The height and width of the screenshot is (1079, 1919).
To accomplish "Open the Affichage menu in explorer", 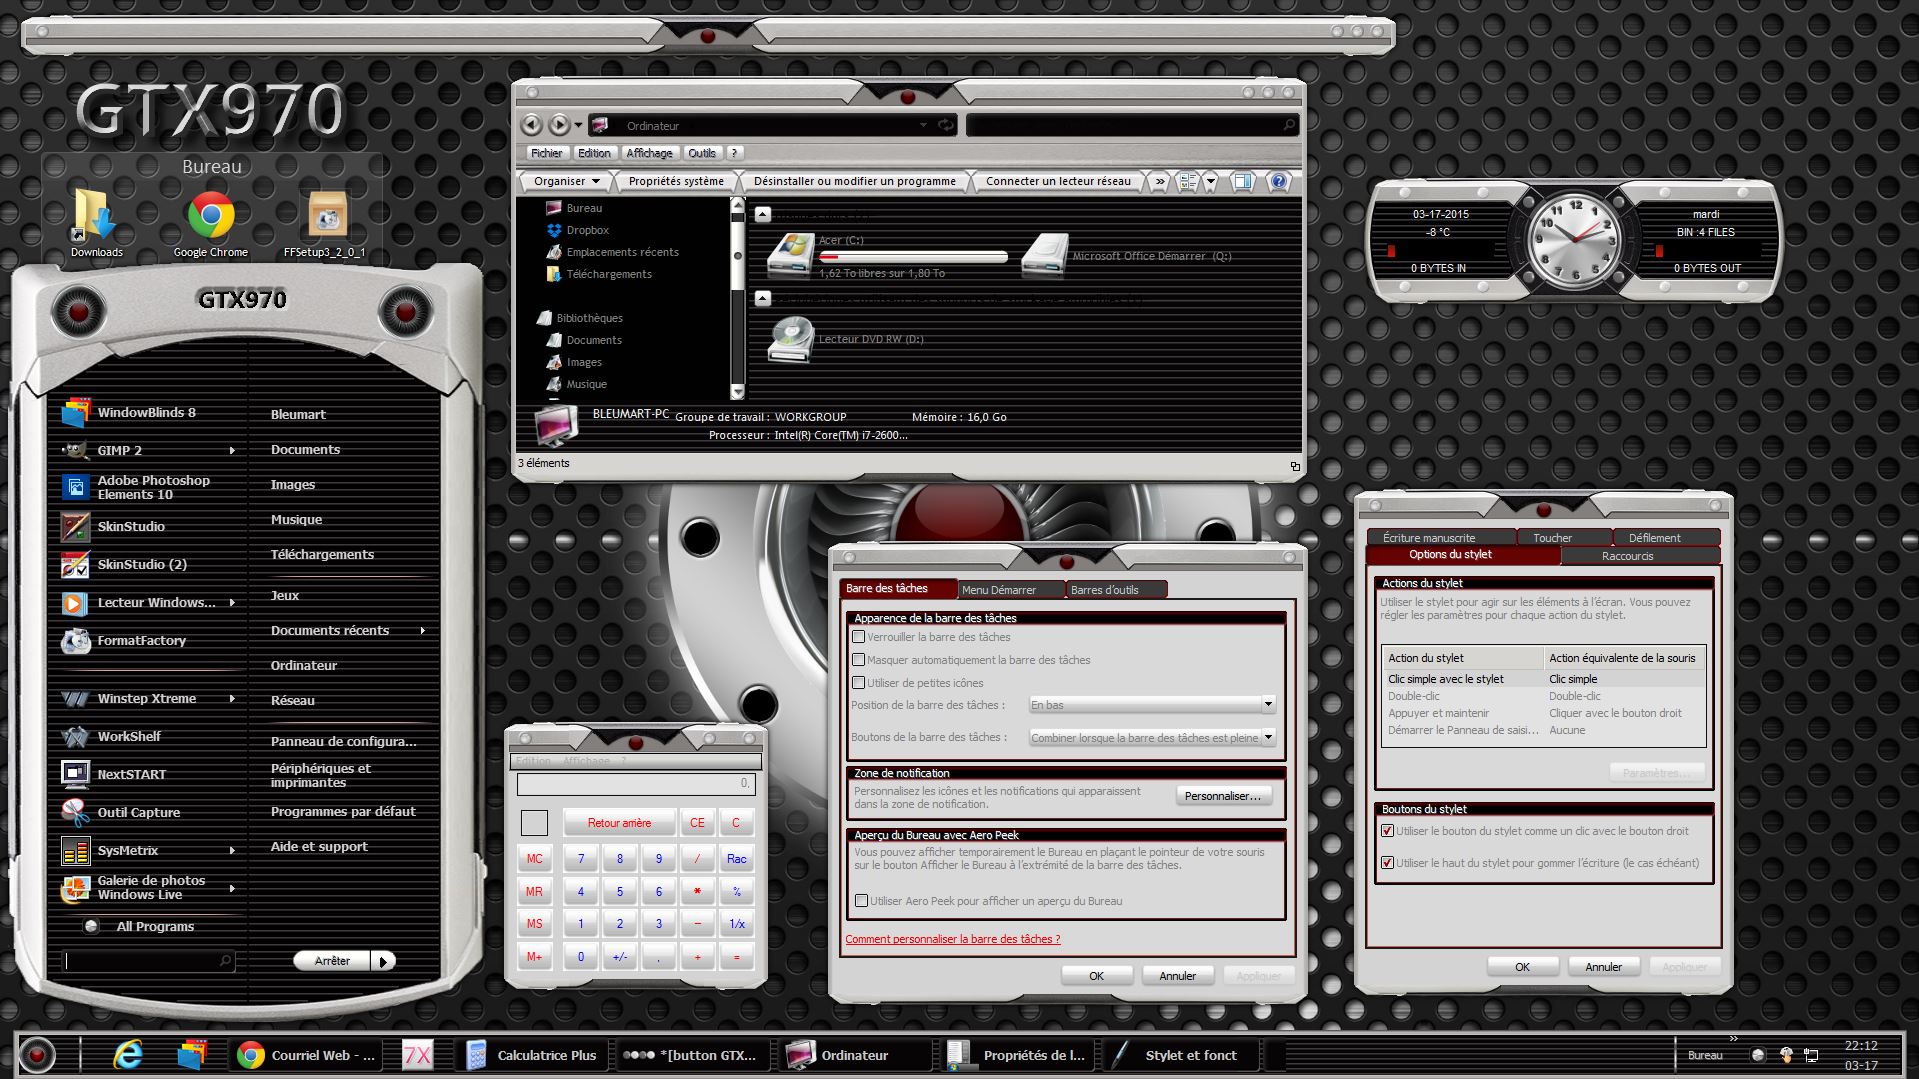I will coord(649,153).
